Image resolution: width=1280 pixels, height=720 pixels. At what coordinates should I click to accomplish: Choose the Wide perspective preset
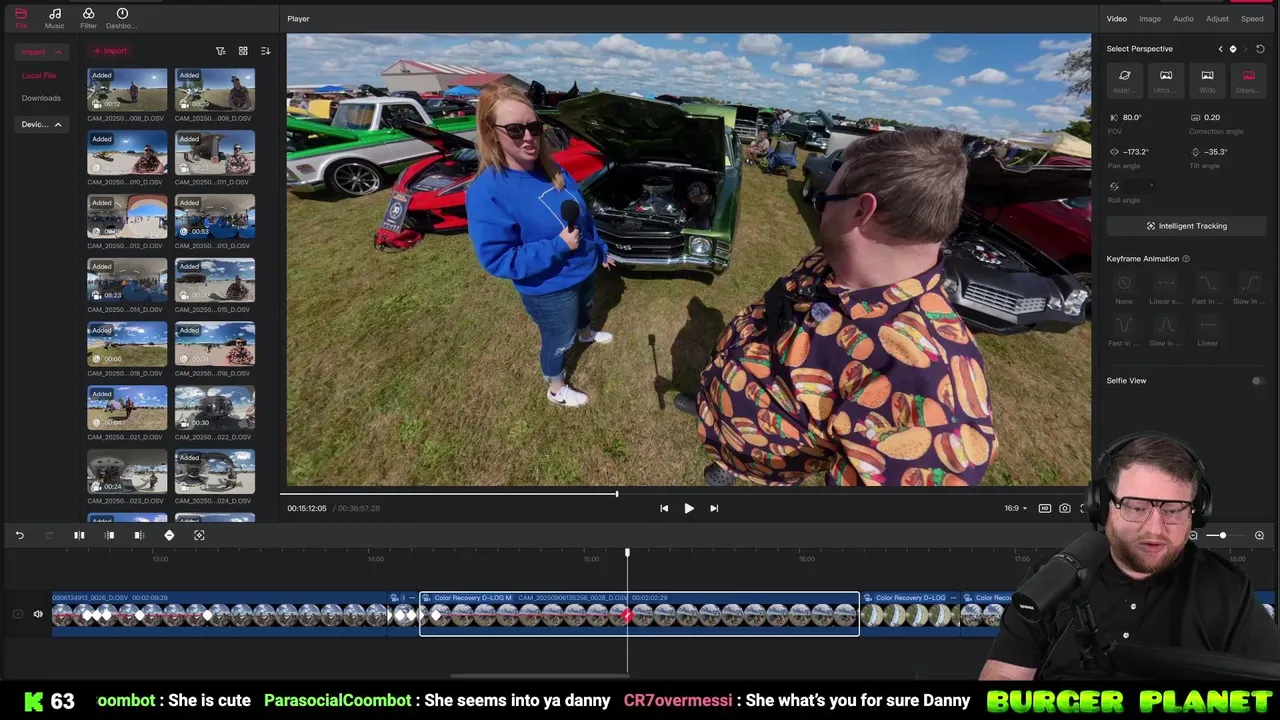coord(1207,80)
